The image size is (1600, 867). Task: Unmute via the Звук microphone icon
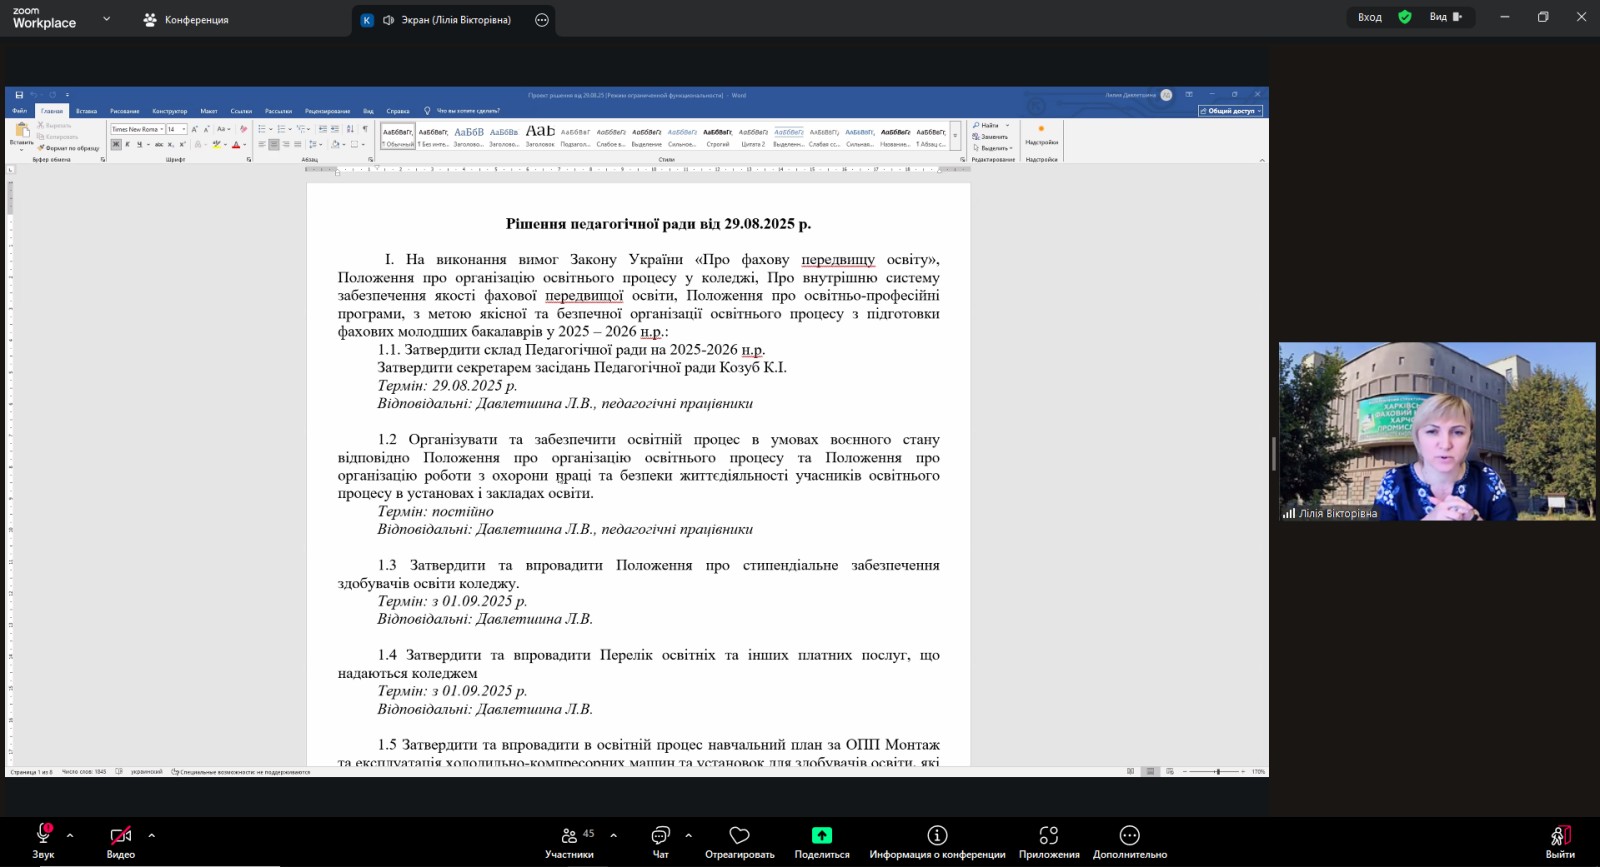point(44,833)
